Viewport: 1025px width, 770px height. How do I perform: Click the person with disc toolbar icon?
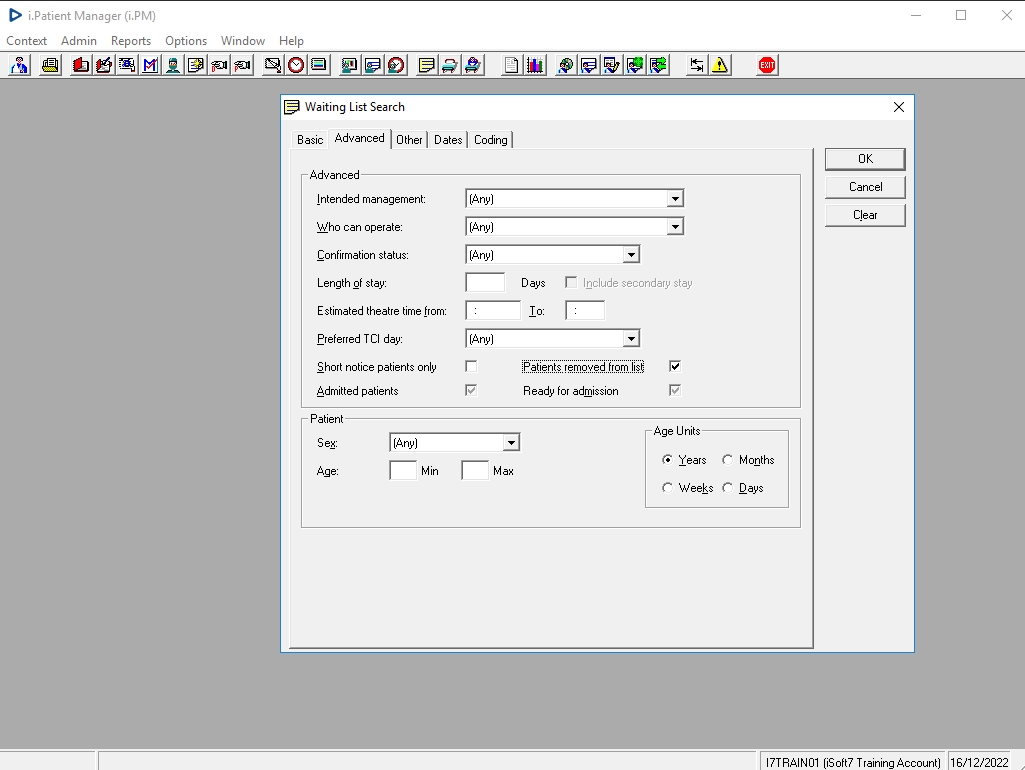(x=565, y=65)
